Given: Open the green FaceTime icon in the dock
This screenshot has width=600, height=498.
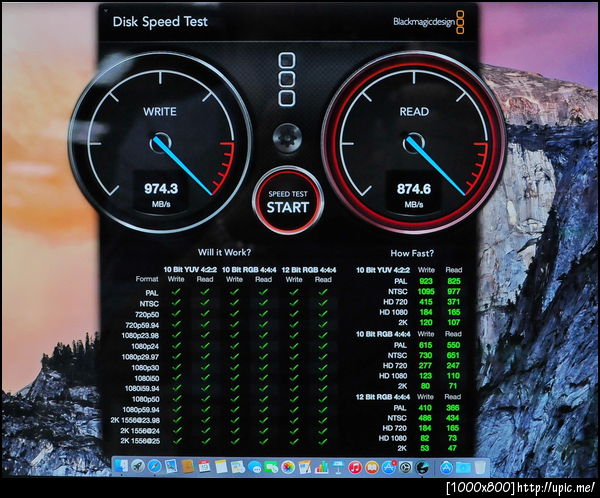Looking at the screenshot, I should click(x=271, y=467).
